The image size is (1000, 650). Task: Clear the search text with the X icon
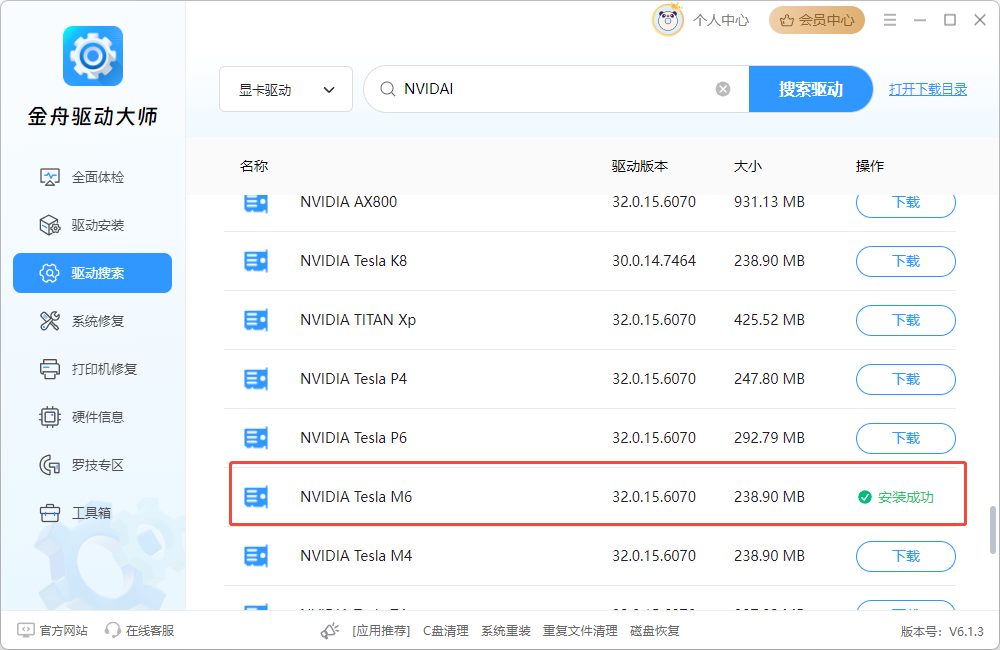pos(723,89)
